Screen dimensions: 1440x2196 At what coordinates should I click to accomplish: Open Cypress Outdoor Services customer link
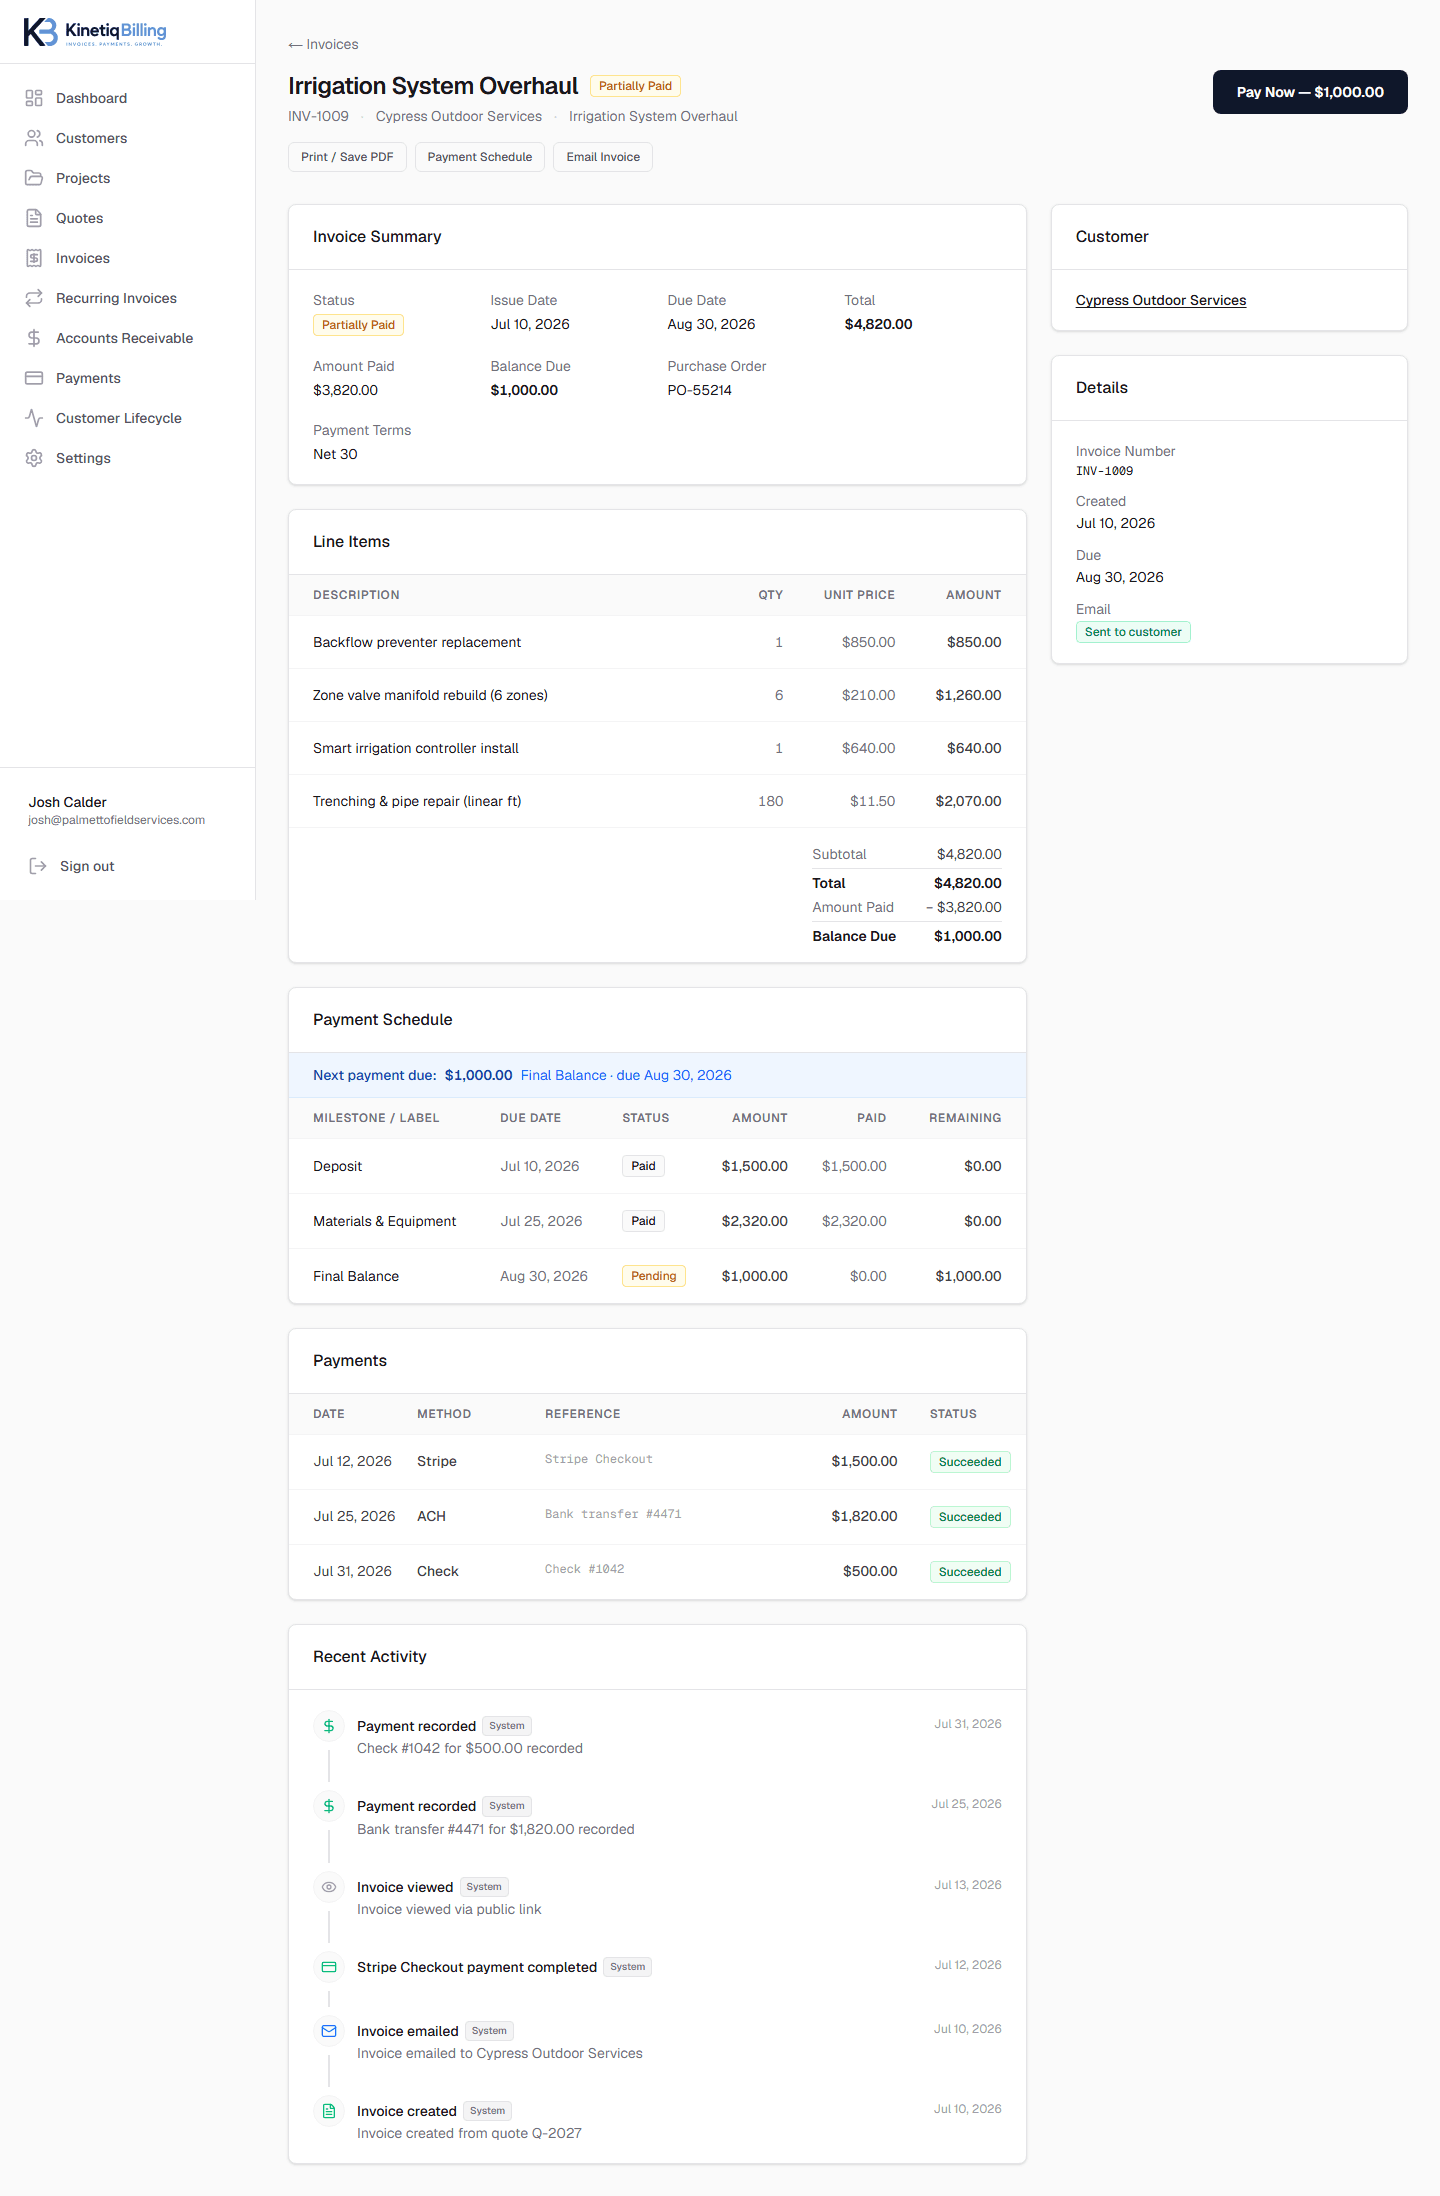(1161, 300)
